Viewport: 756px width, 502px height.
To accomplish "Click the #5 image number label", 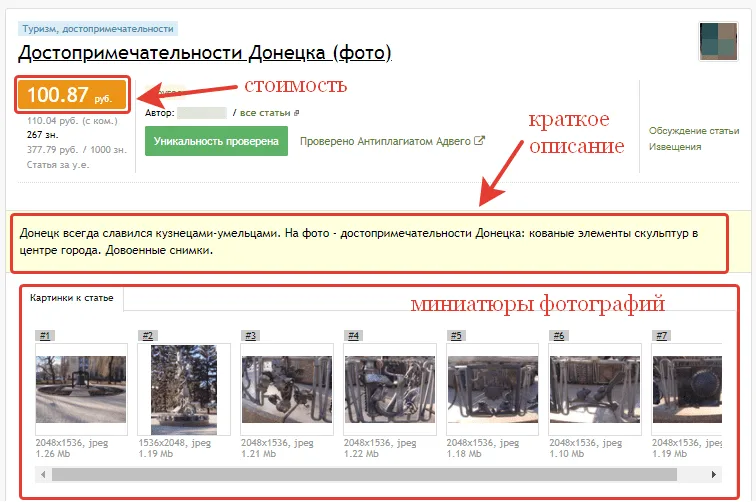I will click(456, 336).
